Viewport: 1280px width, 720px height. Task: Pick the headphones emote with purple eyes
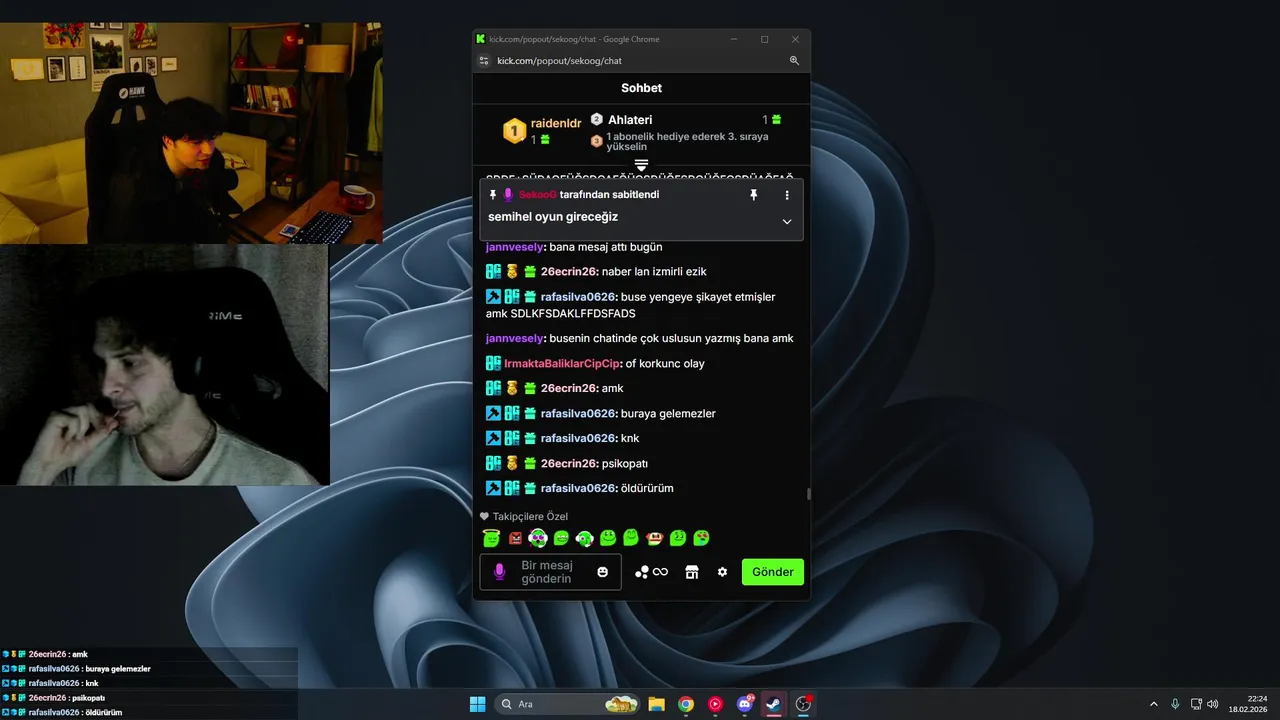click(x=538, y=538)
